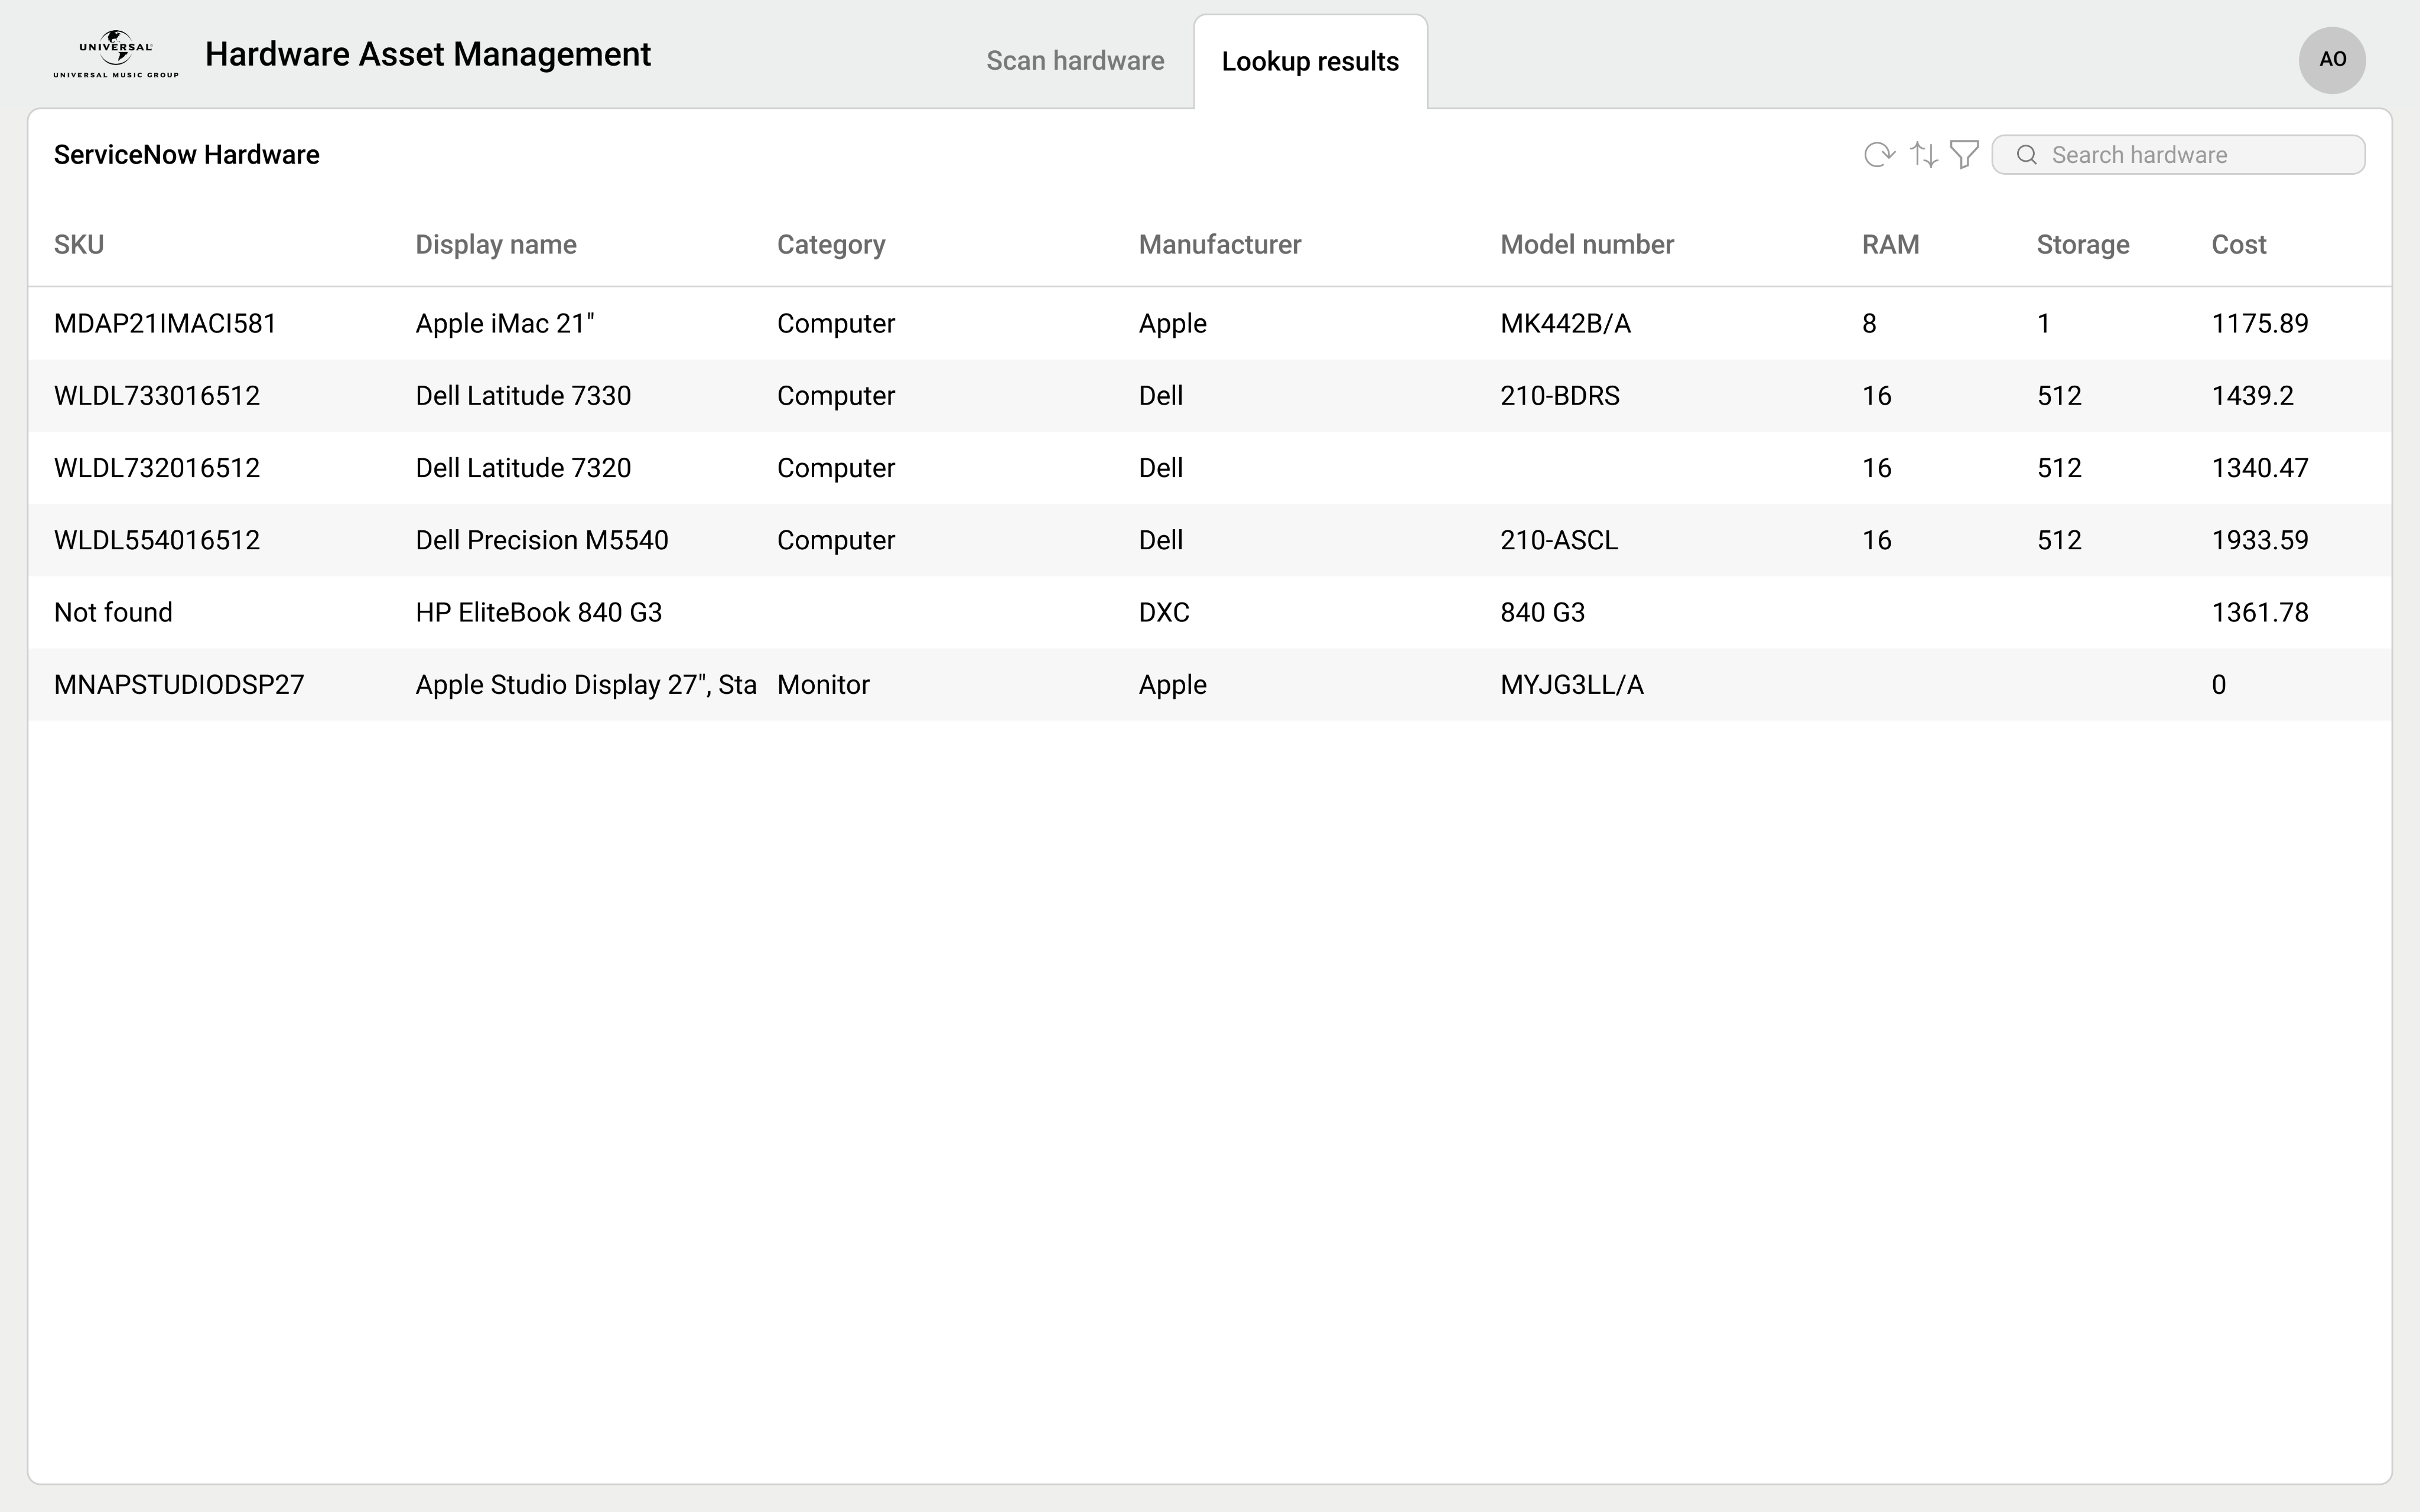
Task: Click Apple iMac 21" display name
Action: click(505, 324)
